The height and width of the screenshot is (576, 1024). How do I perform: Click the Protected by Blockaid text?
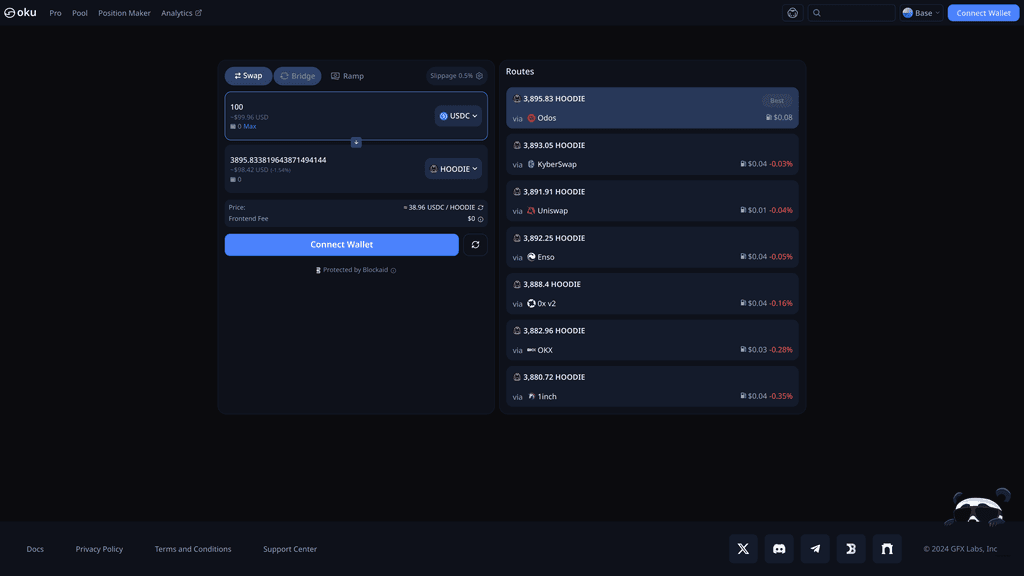click(x=355, y=270)
